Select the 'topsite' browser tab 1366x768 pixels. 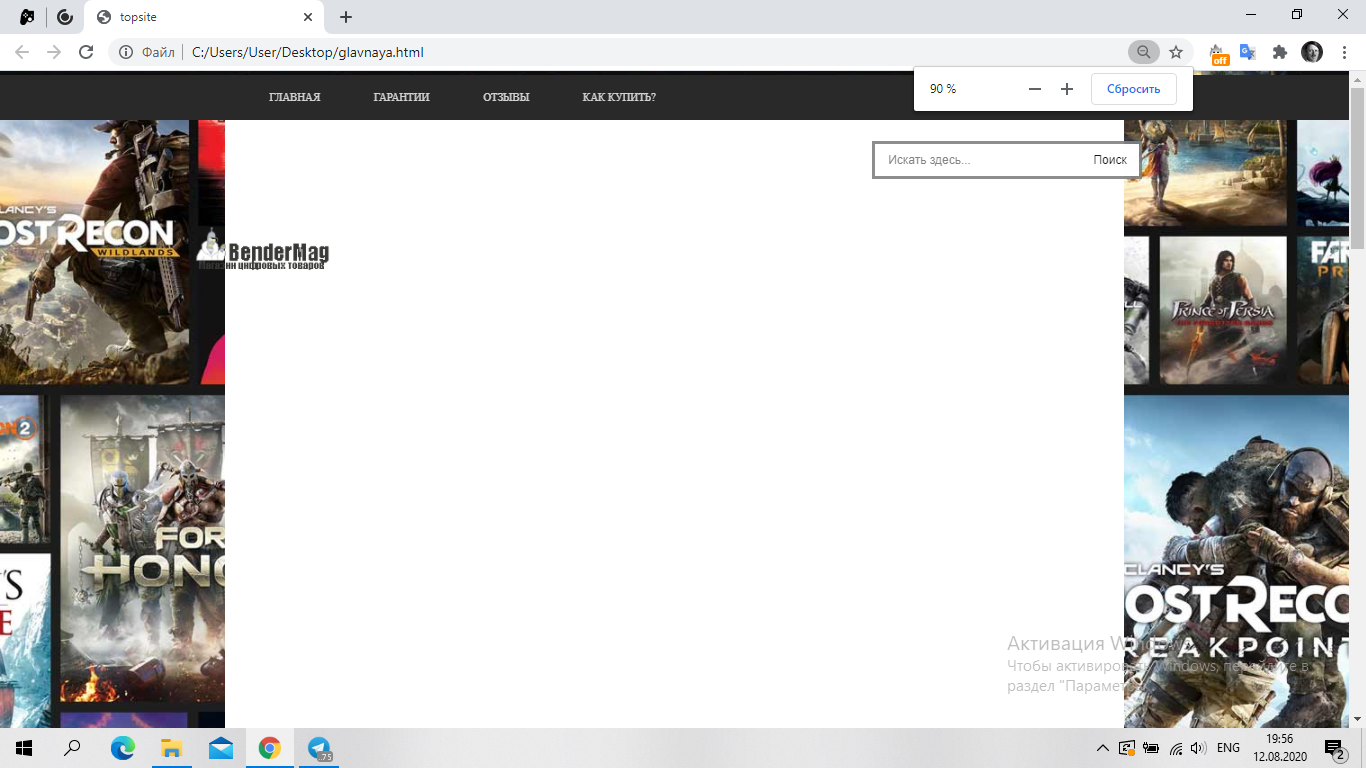coord(204,17)
